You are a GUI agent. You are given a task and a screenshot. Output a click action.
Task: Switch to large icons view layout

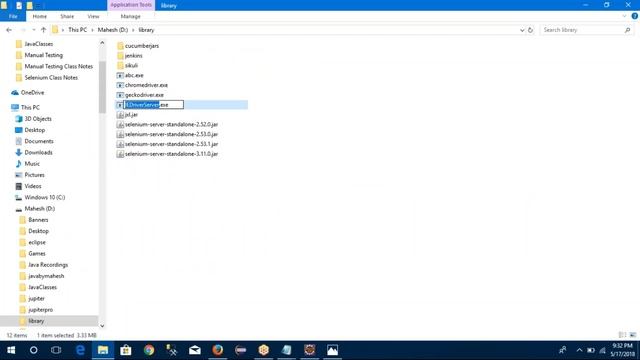(633, 335)
